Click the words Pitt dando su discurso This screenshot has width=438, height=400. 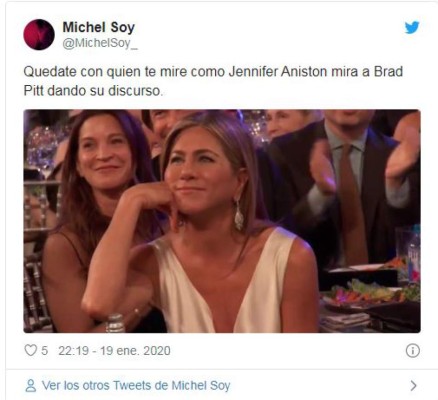click(x=93, y=91)
